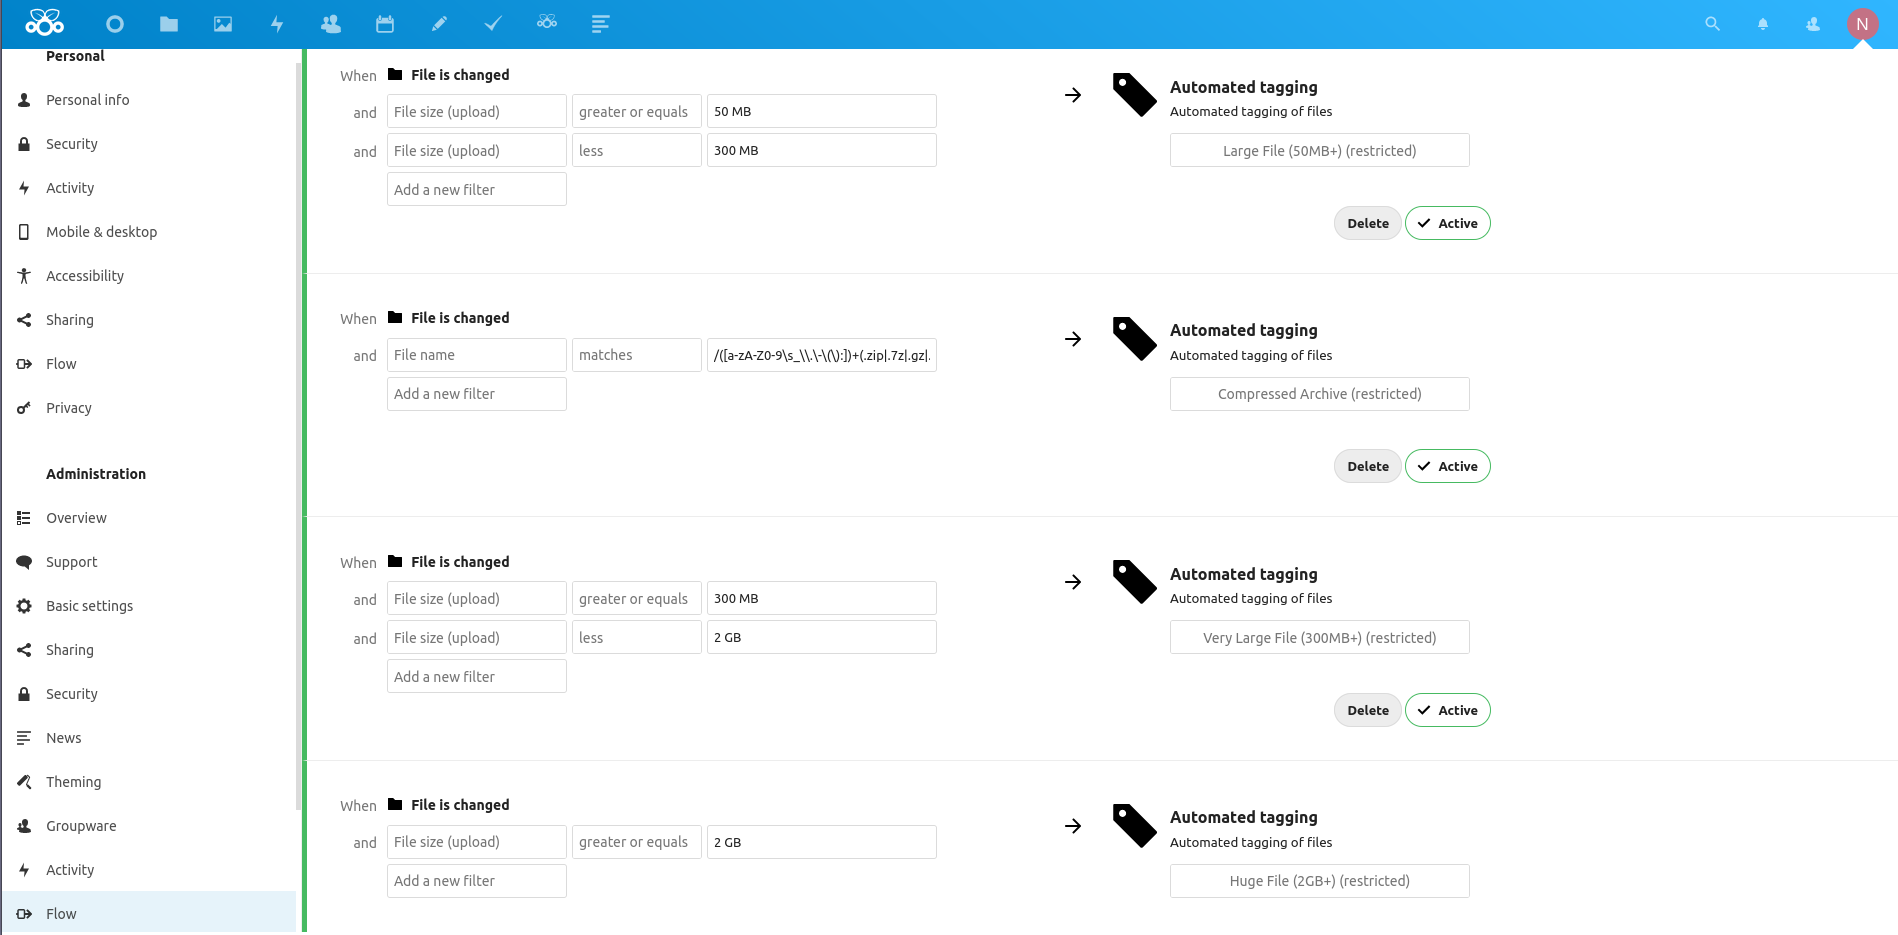Screen dimensions: 1898x935
Task: Open the Files app
Action: [x=168, y=23]
